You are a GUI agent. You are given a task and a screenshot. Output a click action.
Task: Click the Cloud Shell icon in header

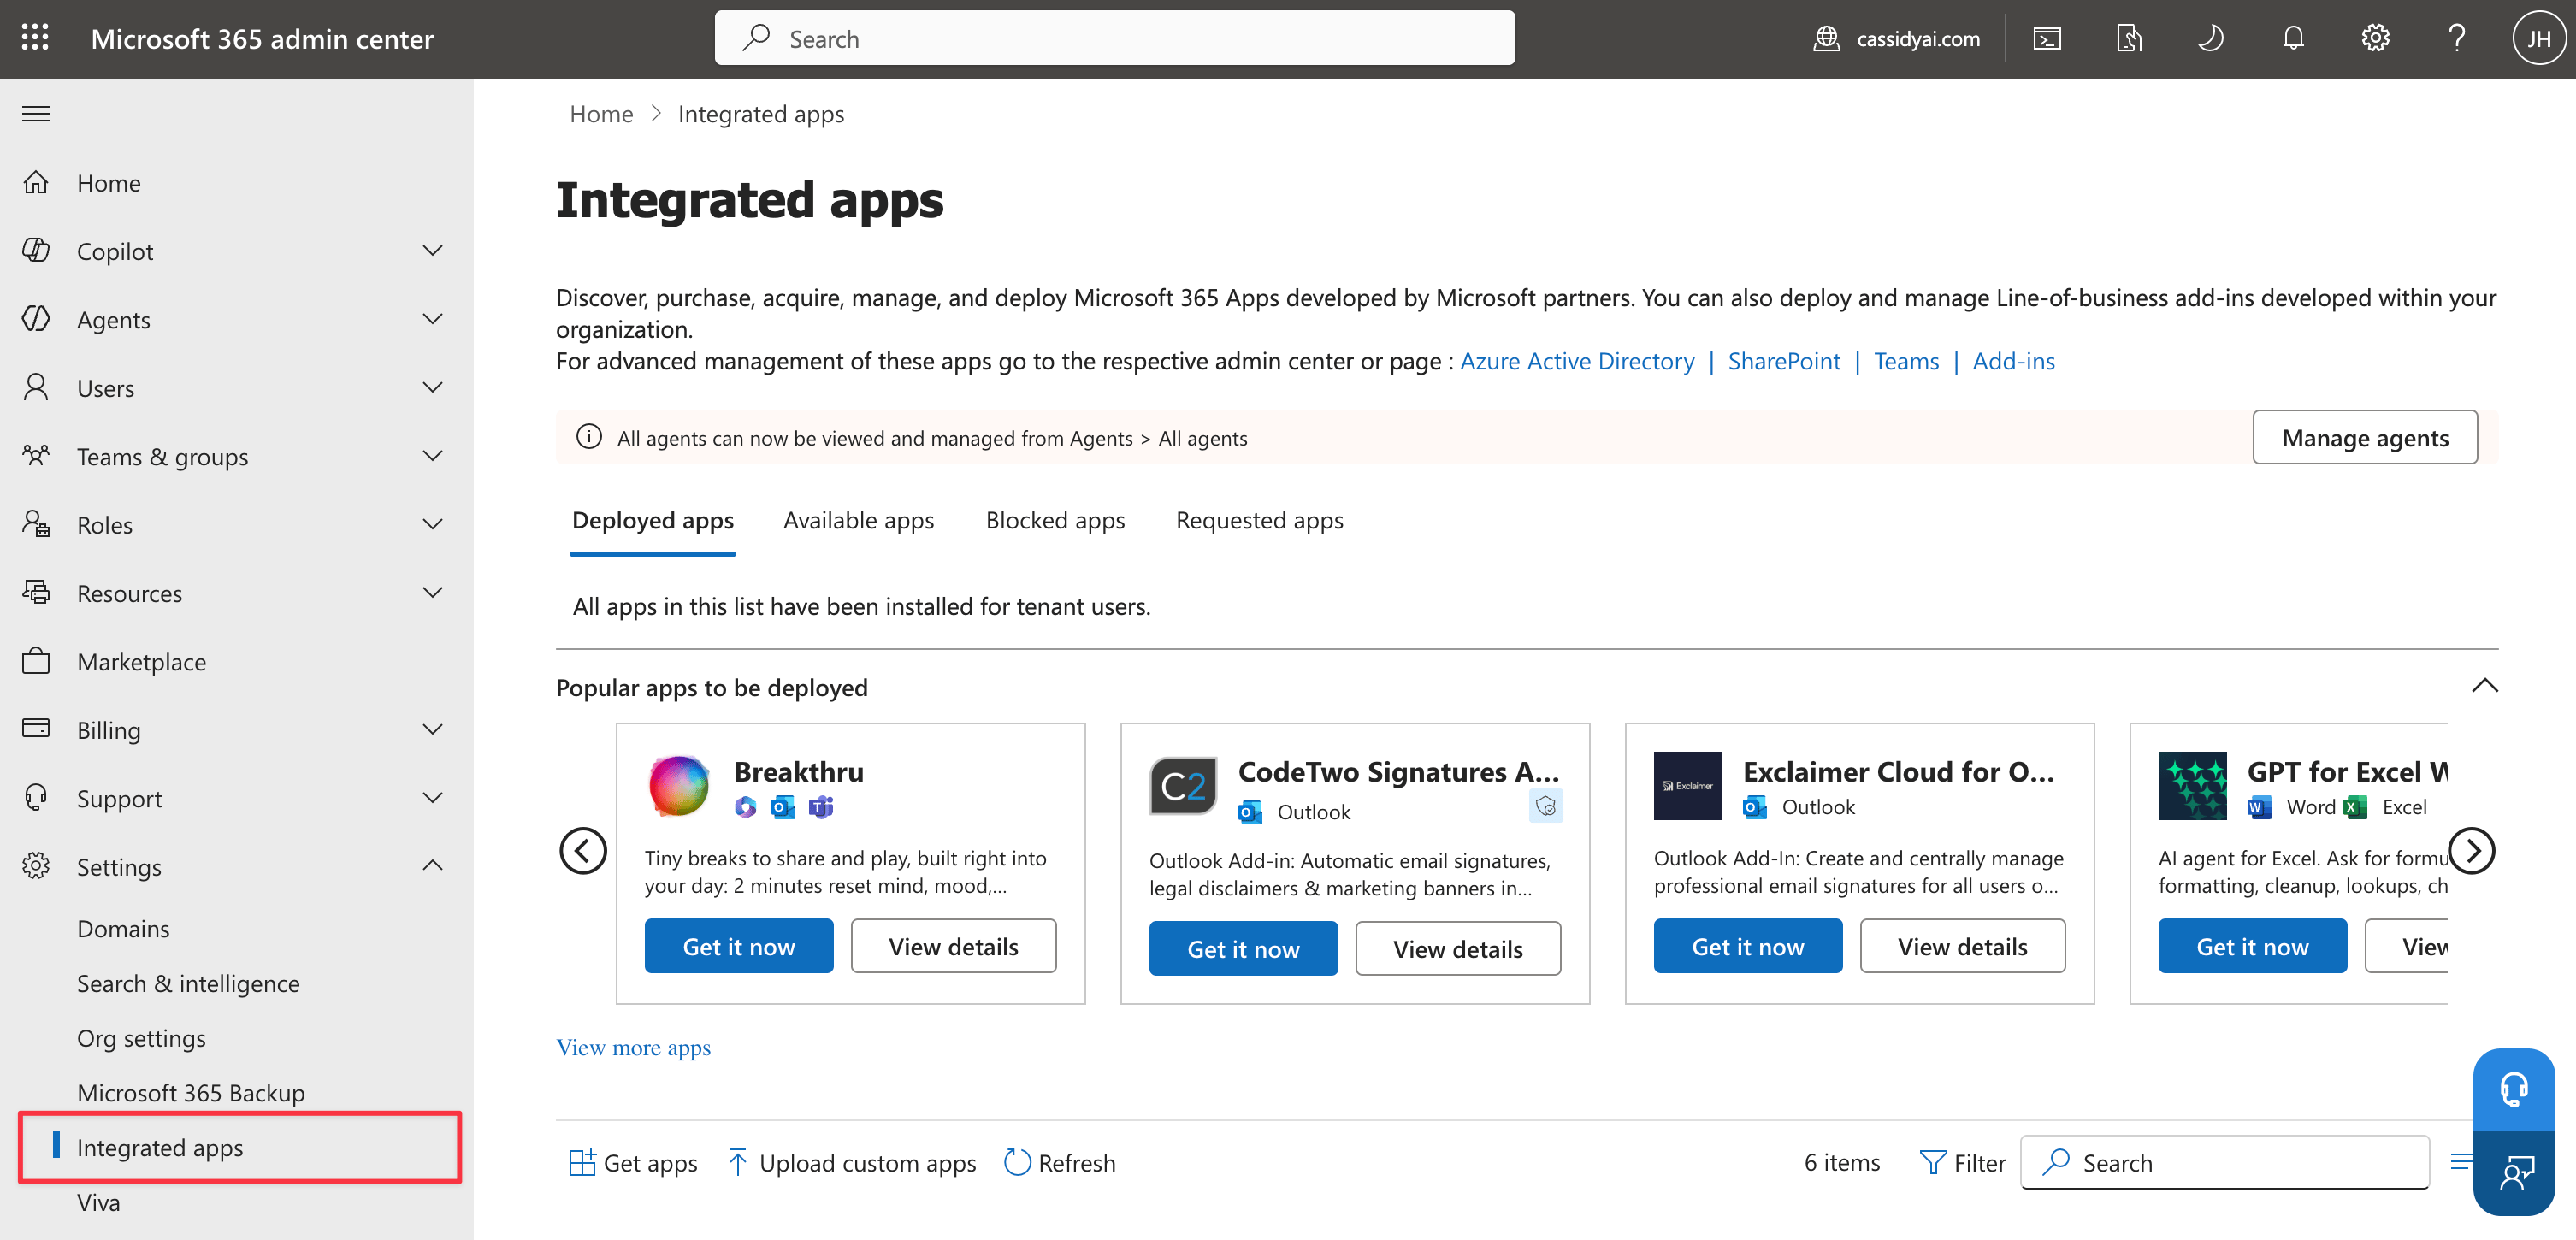click(2047, 38)
